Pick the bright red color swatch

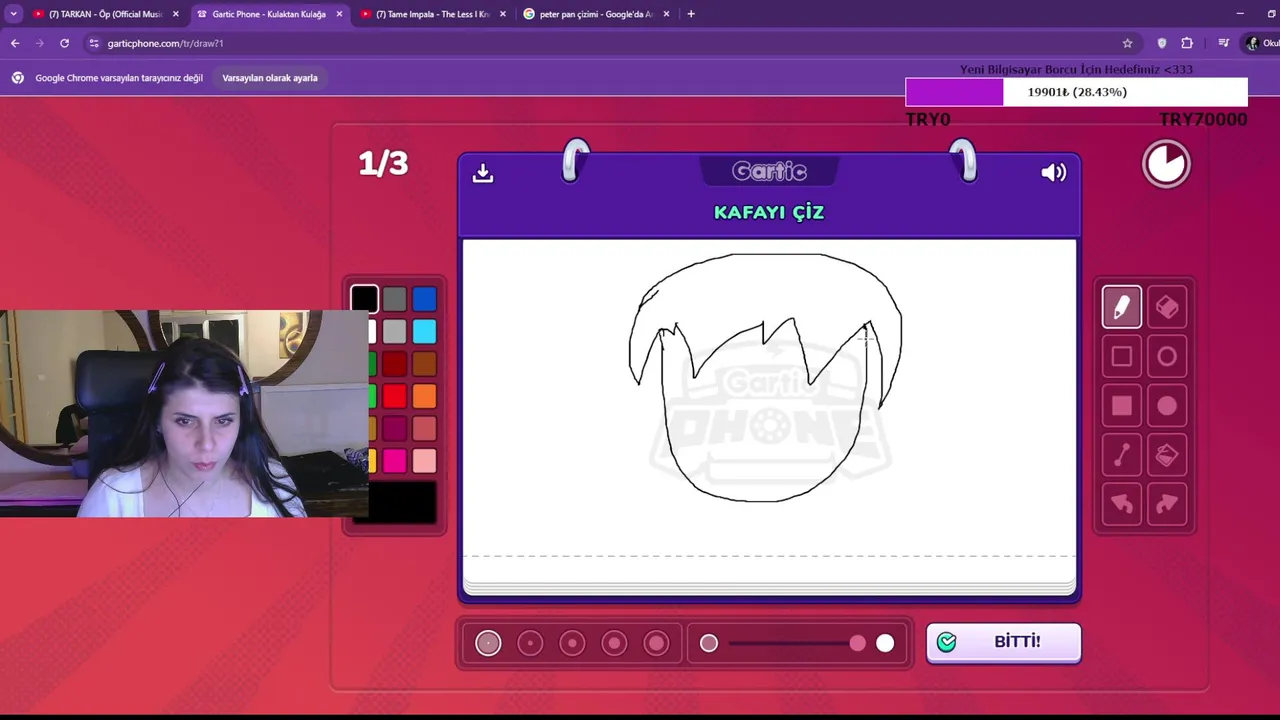(x=395, y=397)
